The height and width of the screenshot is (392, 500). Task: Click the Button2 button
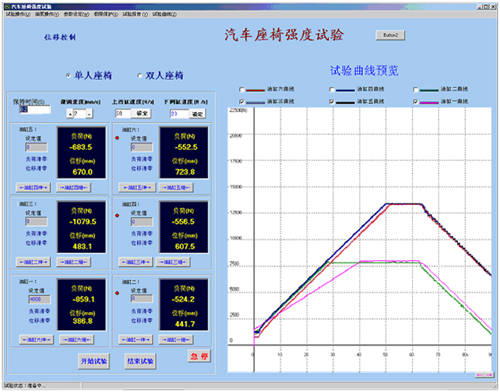pos(390,35)
